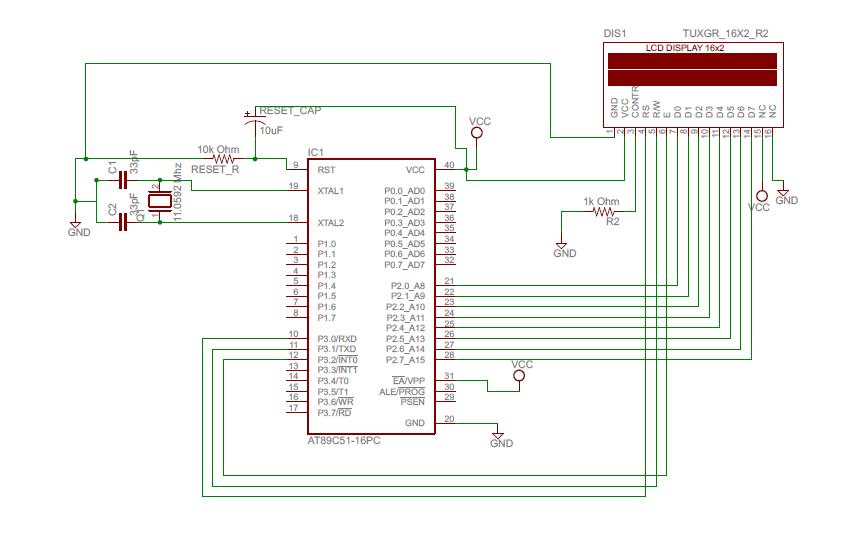This screenshot has width=851, height=549.
Task: Click the P3.0/RXD pin label
Action: click(x=336, y=339)
